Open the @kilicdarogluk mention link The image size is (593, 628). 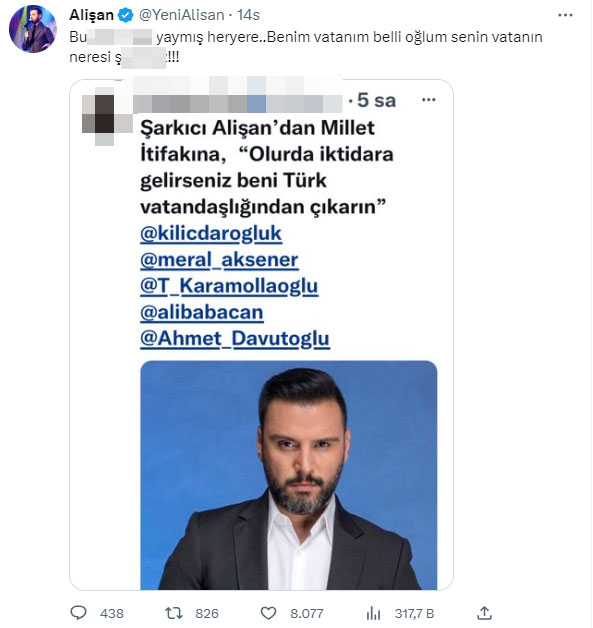tap(211, 234)
